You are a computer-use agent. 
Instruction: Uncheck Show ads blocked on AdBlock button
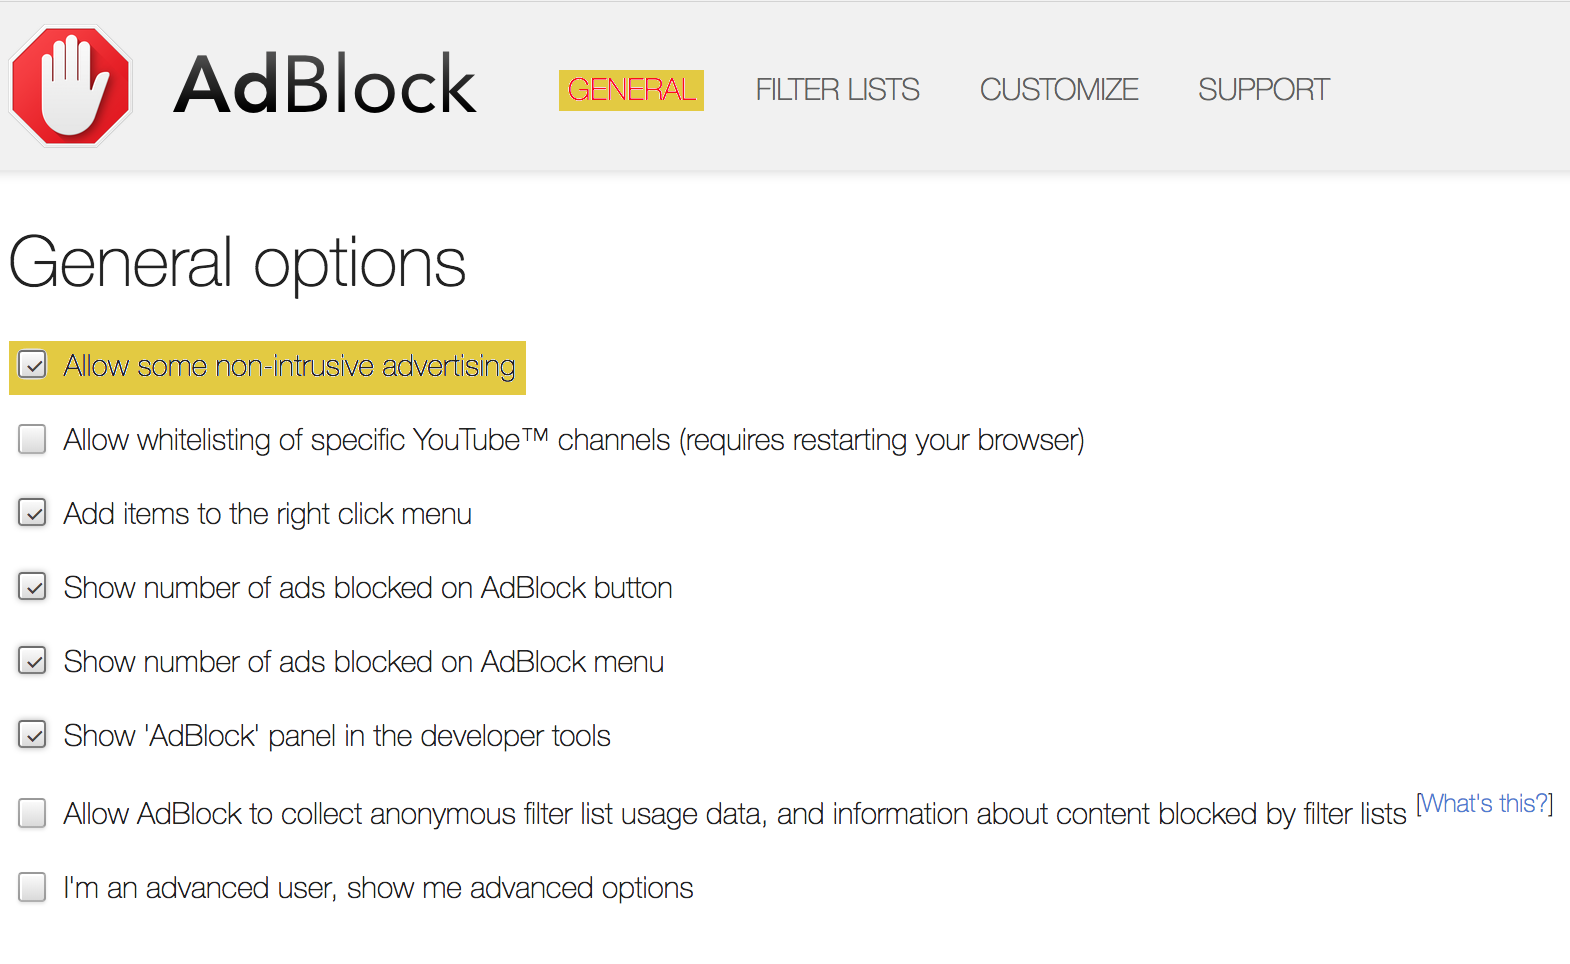pyautogui.click(x=33, y=587)
